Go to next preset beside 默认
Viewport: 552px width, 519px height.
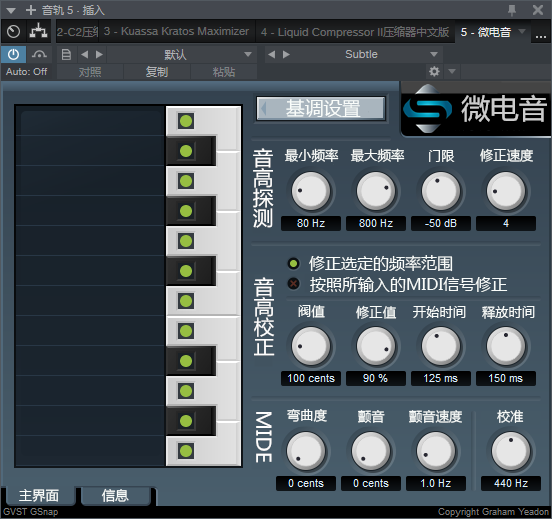click(x=99, y=55)
